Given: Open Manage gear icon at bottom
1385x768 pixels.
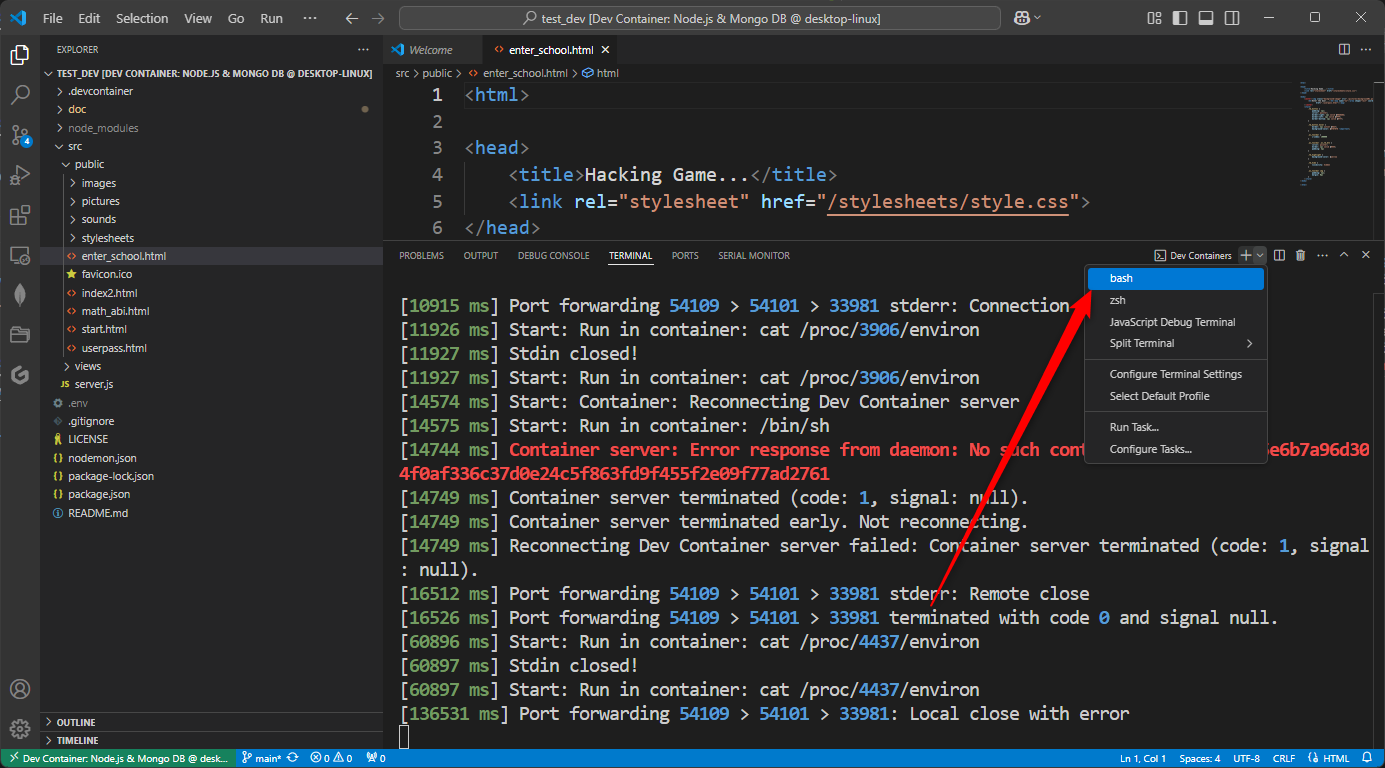Looking at the screenshot, I should pyautogui.click(x=20, y=729).
